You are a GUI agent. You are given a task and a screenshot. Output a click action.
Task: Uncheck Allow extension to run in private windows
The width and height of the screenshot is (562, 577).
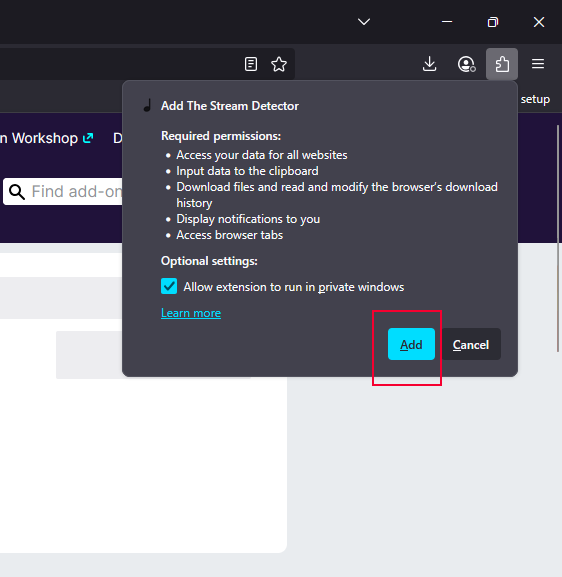169,286
